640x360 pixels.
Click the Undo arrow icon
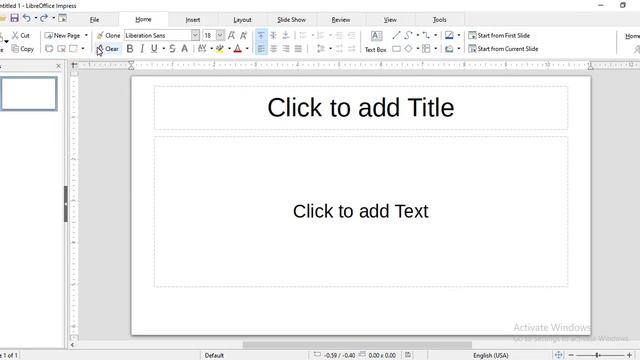click(27, 18)
